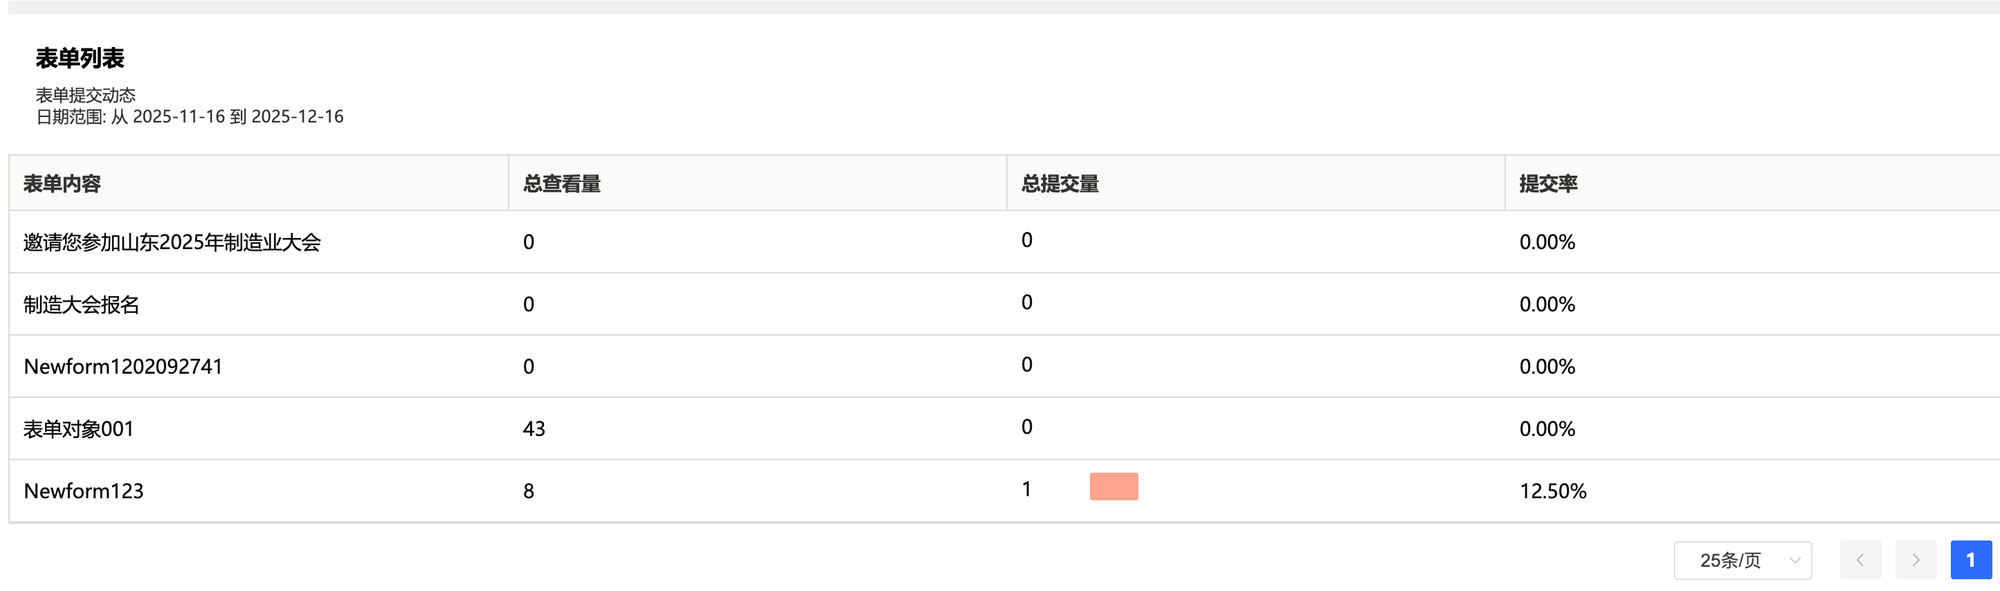Click the 总提交量 column header
The height and width of the screenshot is (591, 2000).
[x=1060, y=184]
